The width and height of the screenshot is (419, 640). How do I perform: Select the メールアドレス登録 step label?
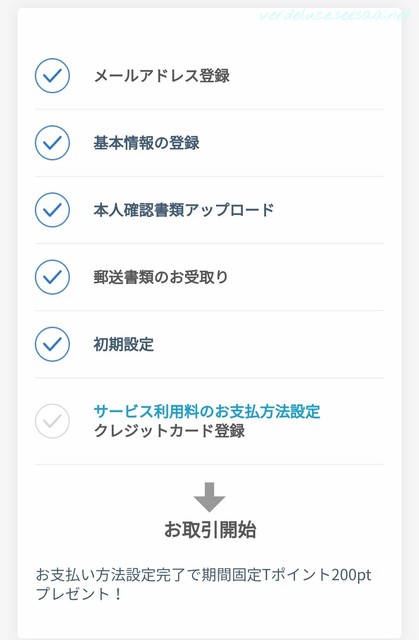click(x=162, y=76)
